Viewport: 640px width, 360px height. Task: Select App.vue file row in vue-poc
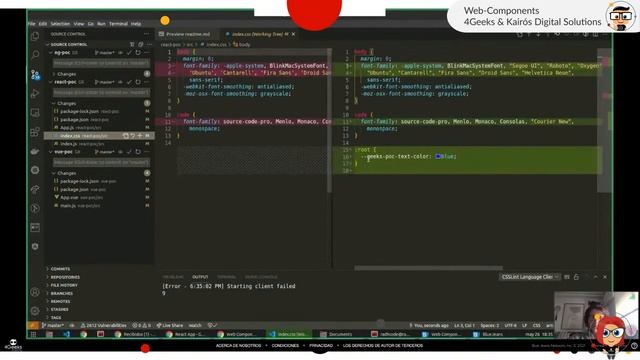(98, 198)
